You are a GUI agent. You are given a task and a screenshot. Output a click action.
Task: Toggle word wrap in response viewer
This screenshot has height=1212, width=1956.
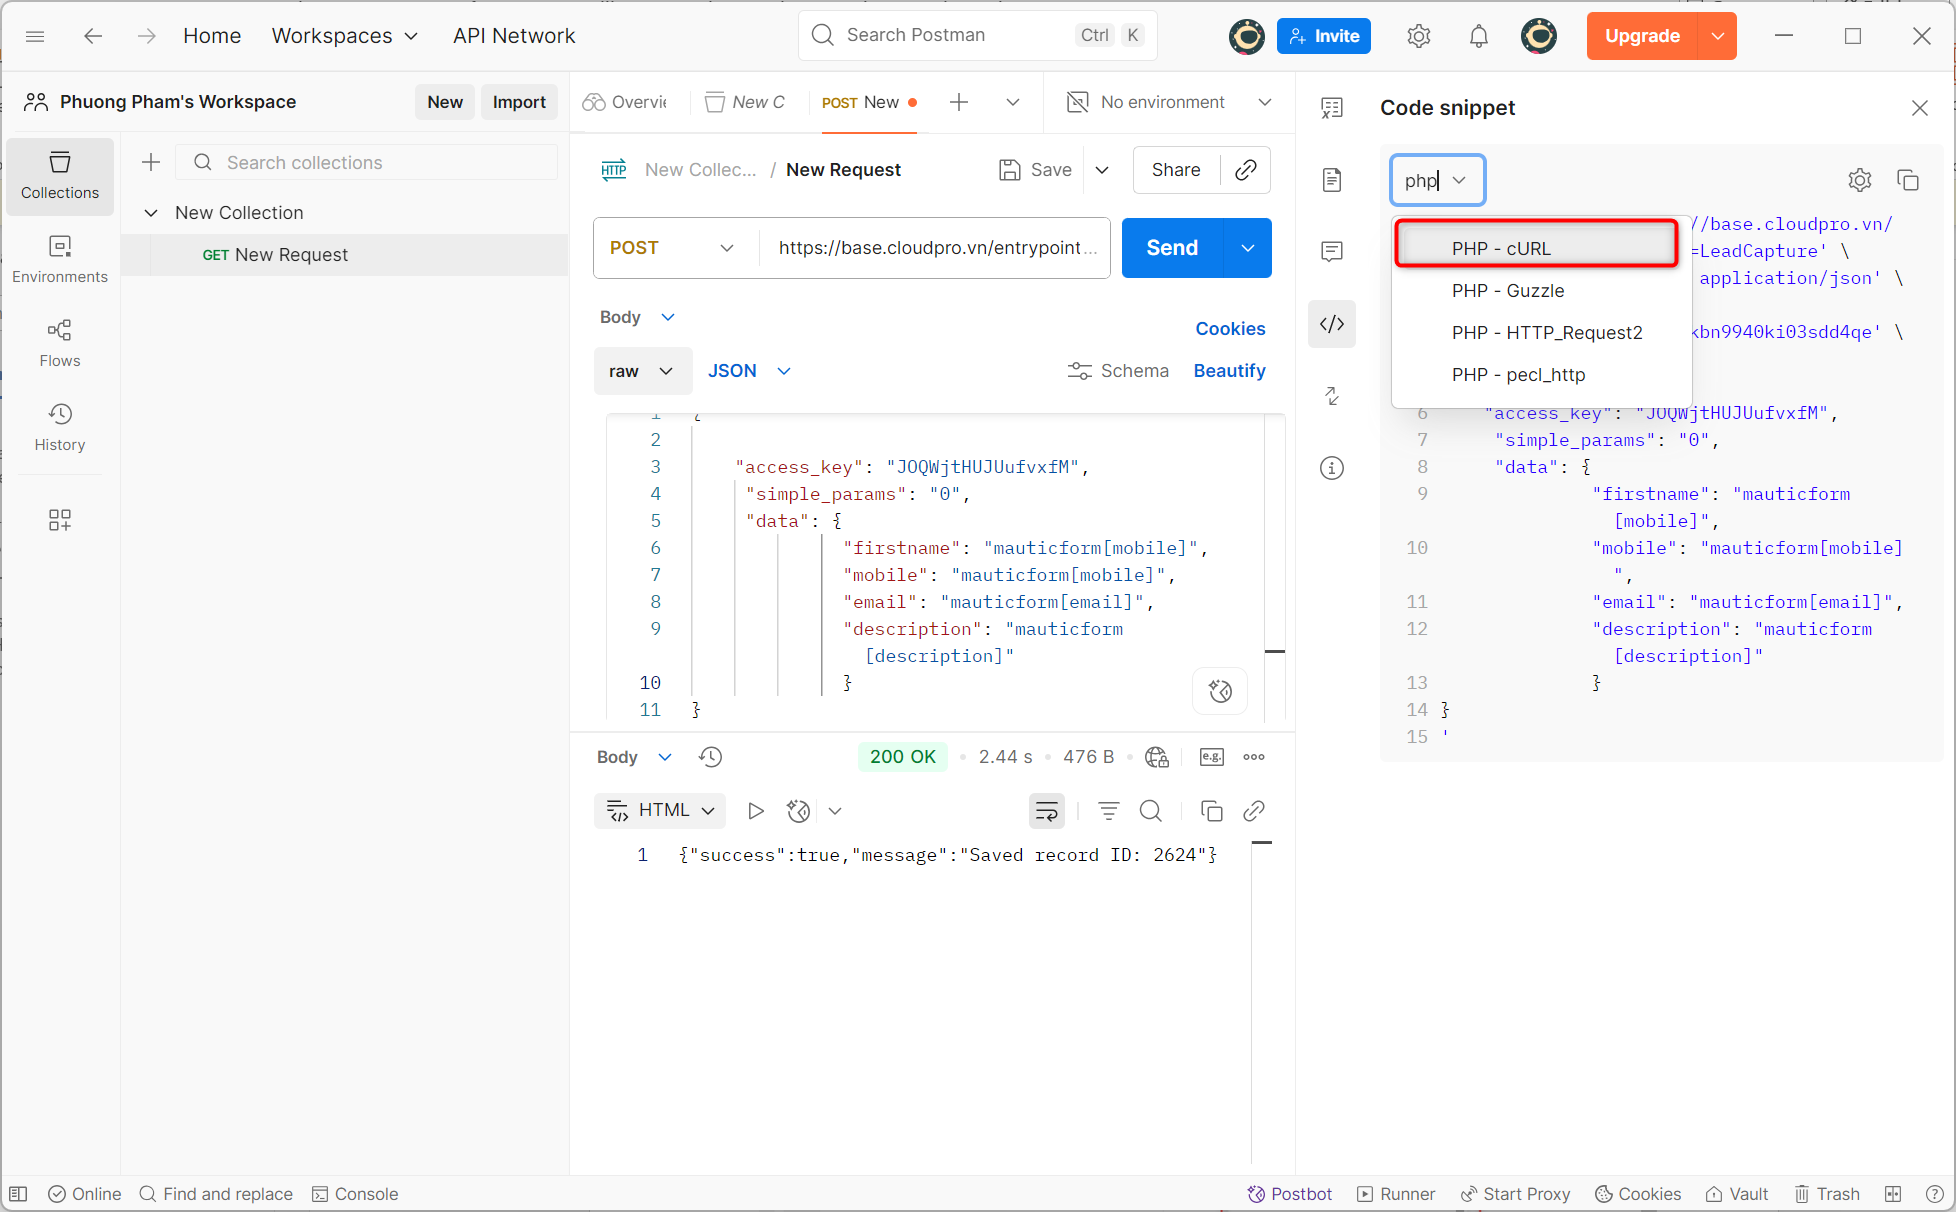point(1046,811)
